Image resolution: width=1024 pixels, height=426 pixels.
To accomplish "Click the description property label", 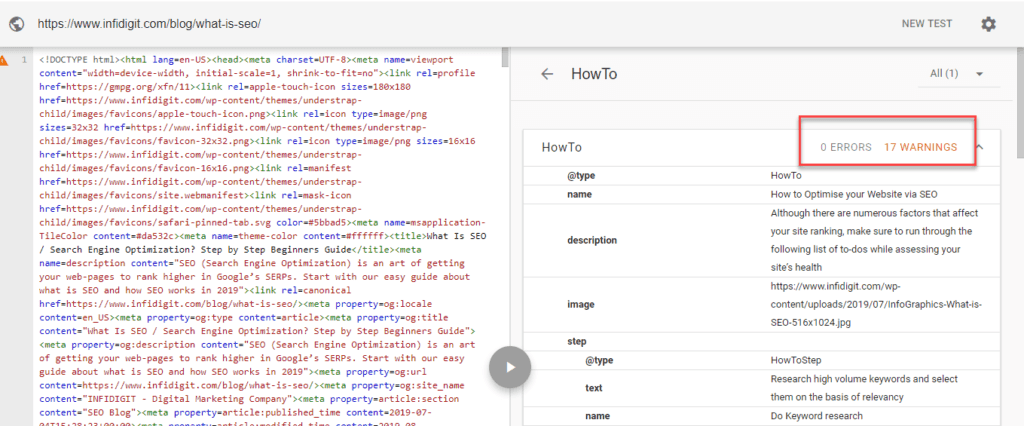I will (x=592, y=240).
